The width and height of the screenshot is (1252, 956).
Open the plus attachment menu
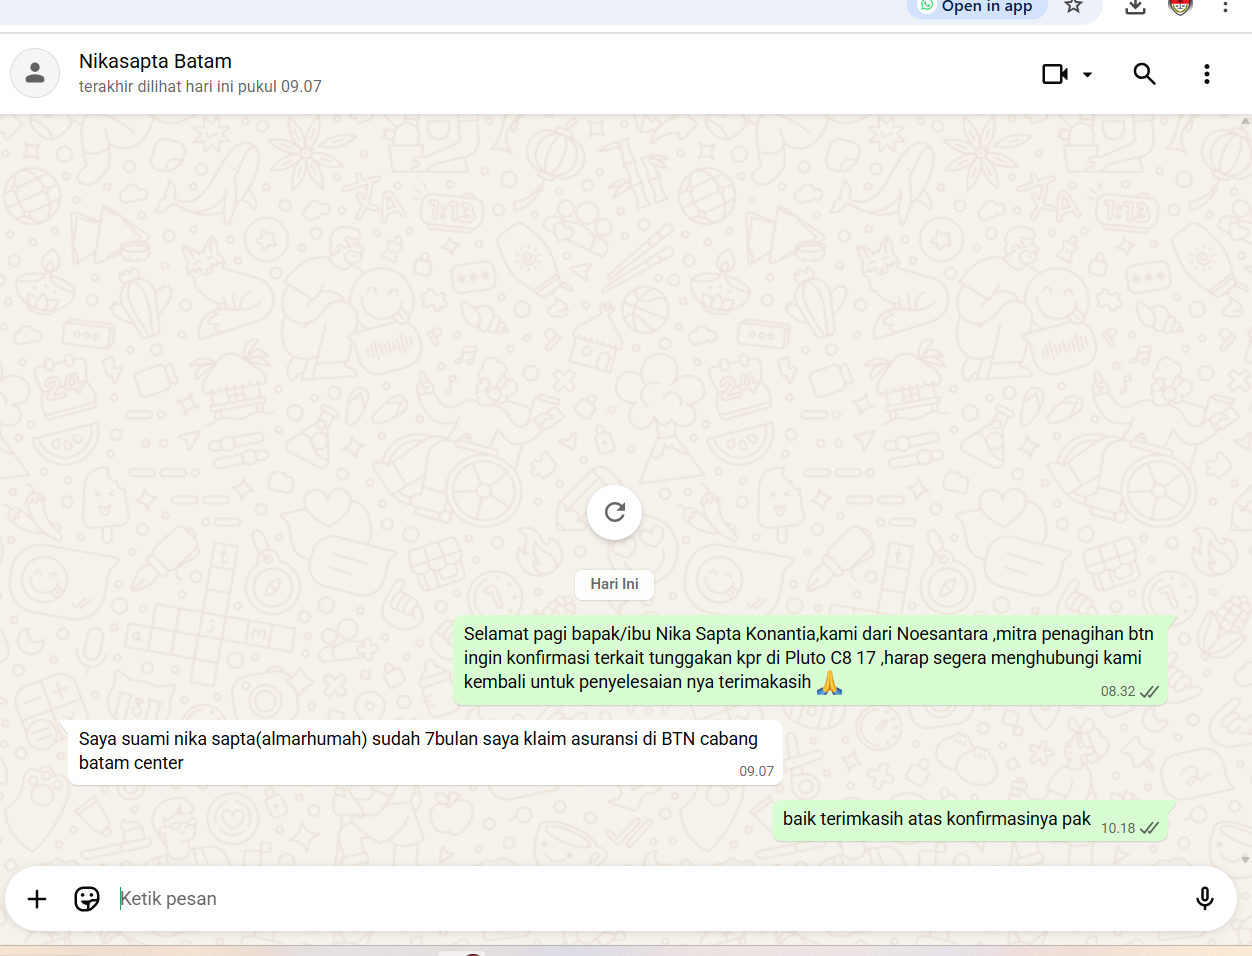click(37, 899)
